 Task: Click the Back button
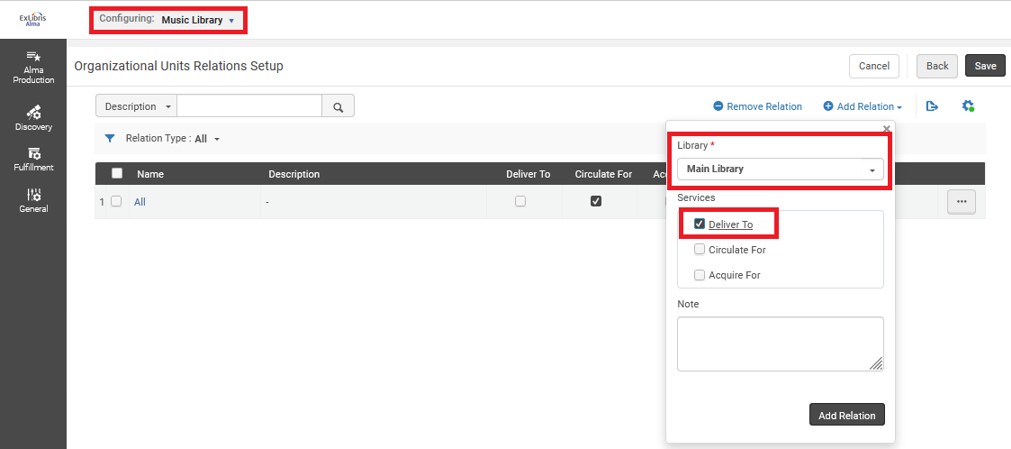point(937,66)
